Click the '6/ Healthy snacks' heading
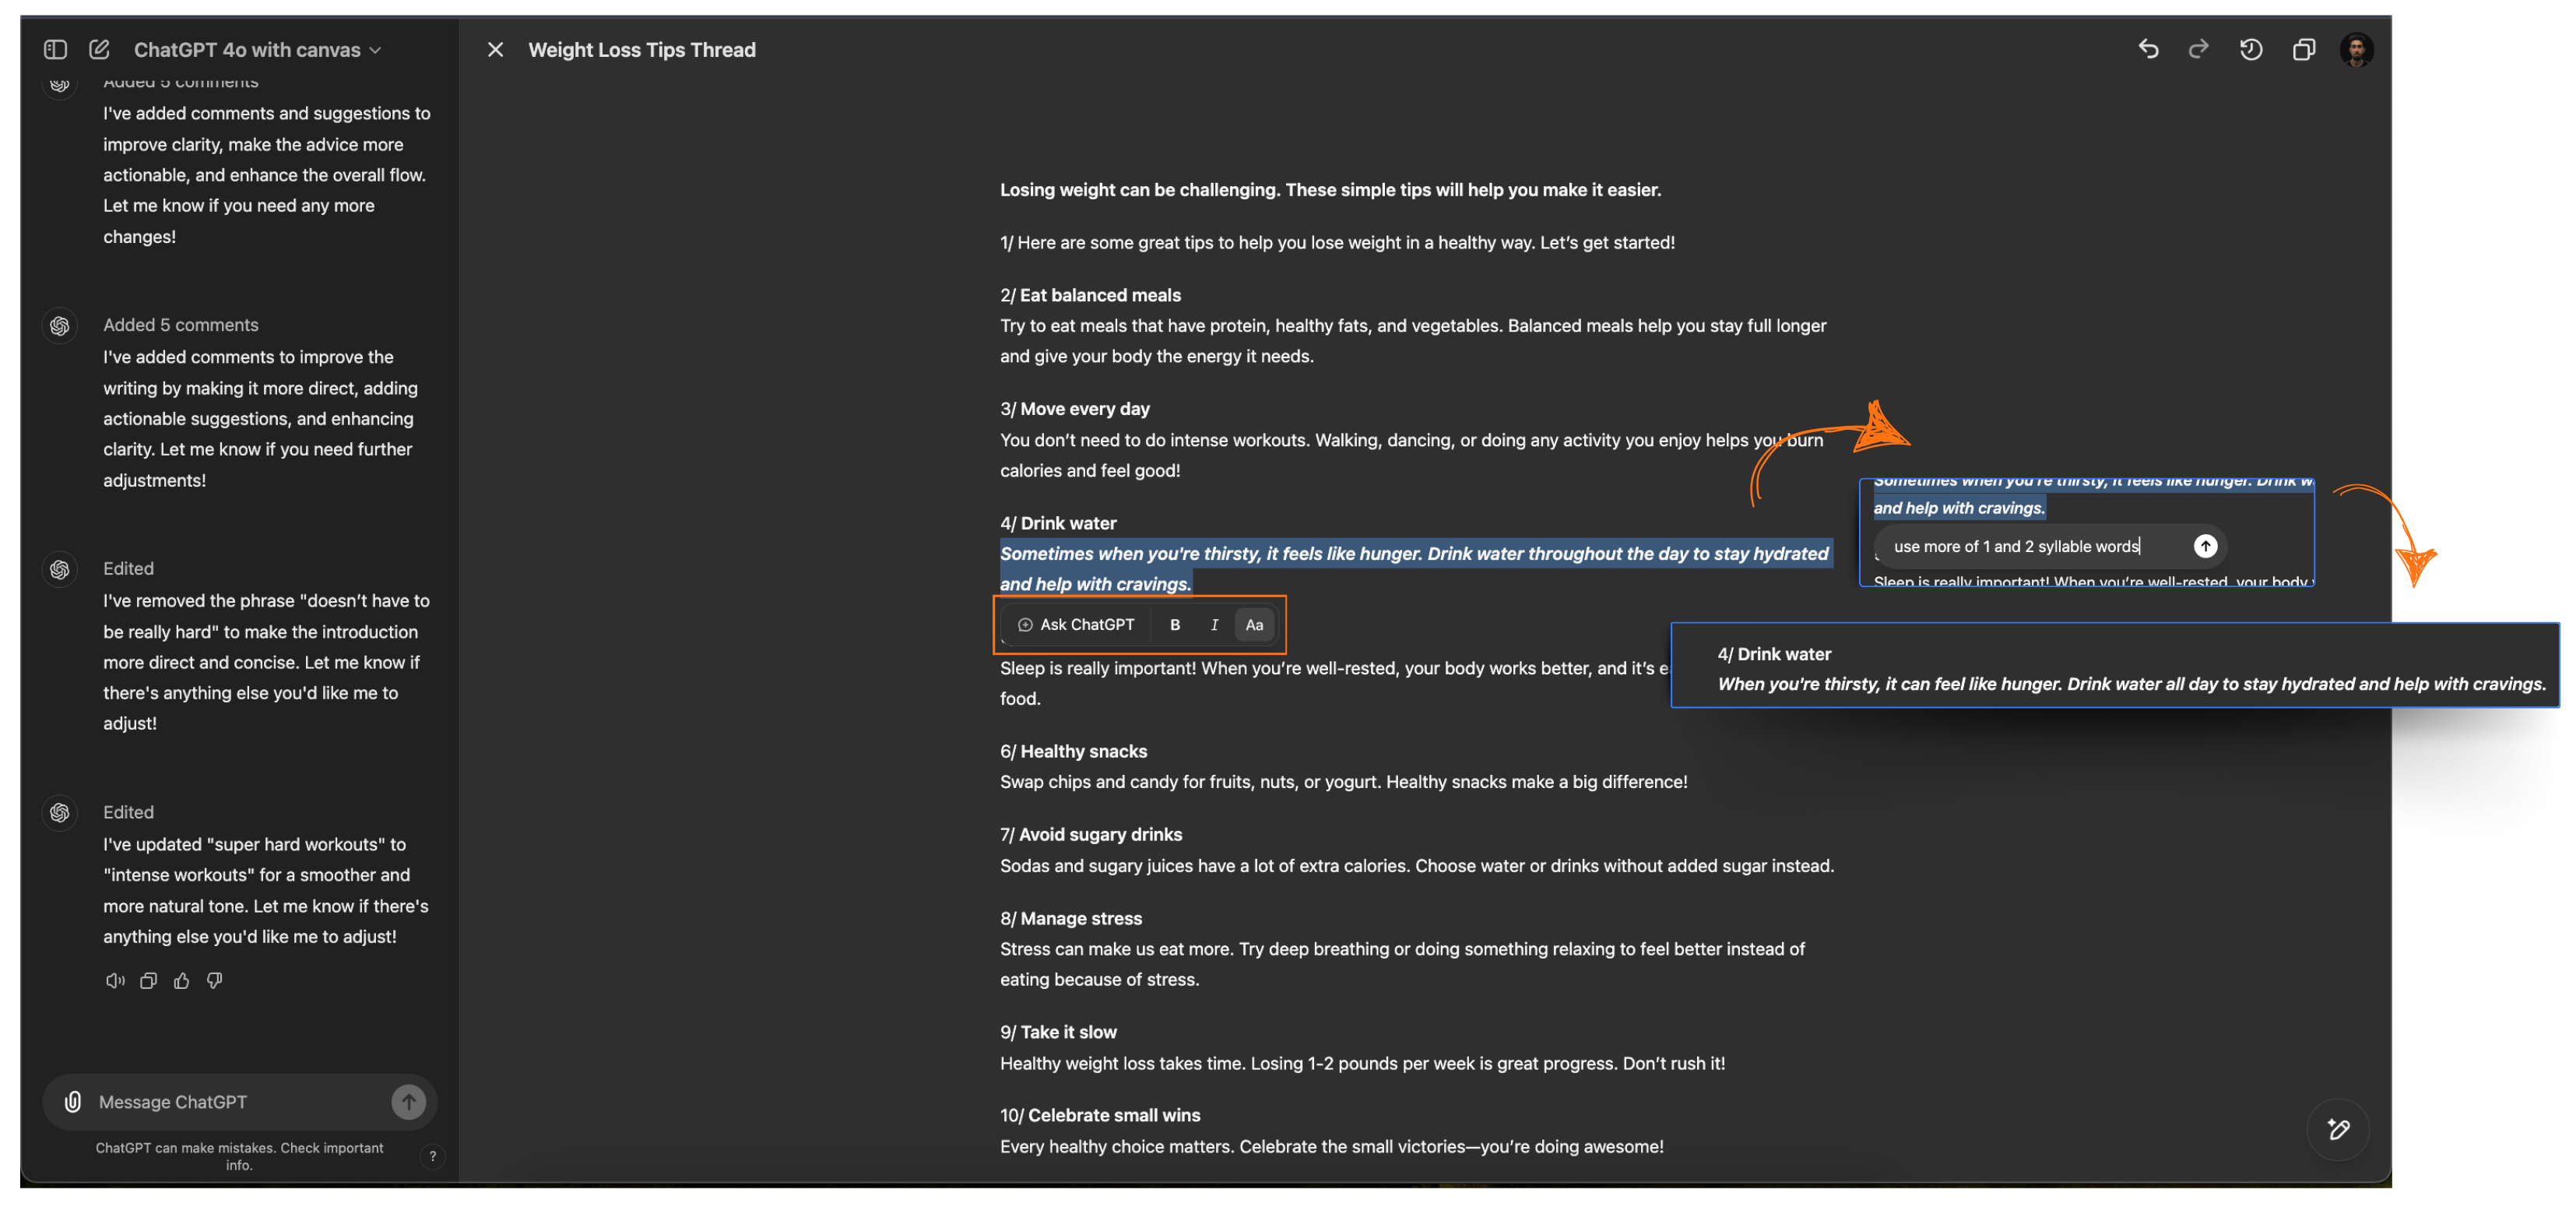The image size is (2576, 1214). 1073,751
